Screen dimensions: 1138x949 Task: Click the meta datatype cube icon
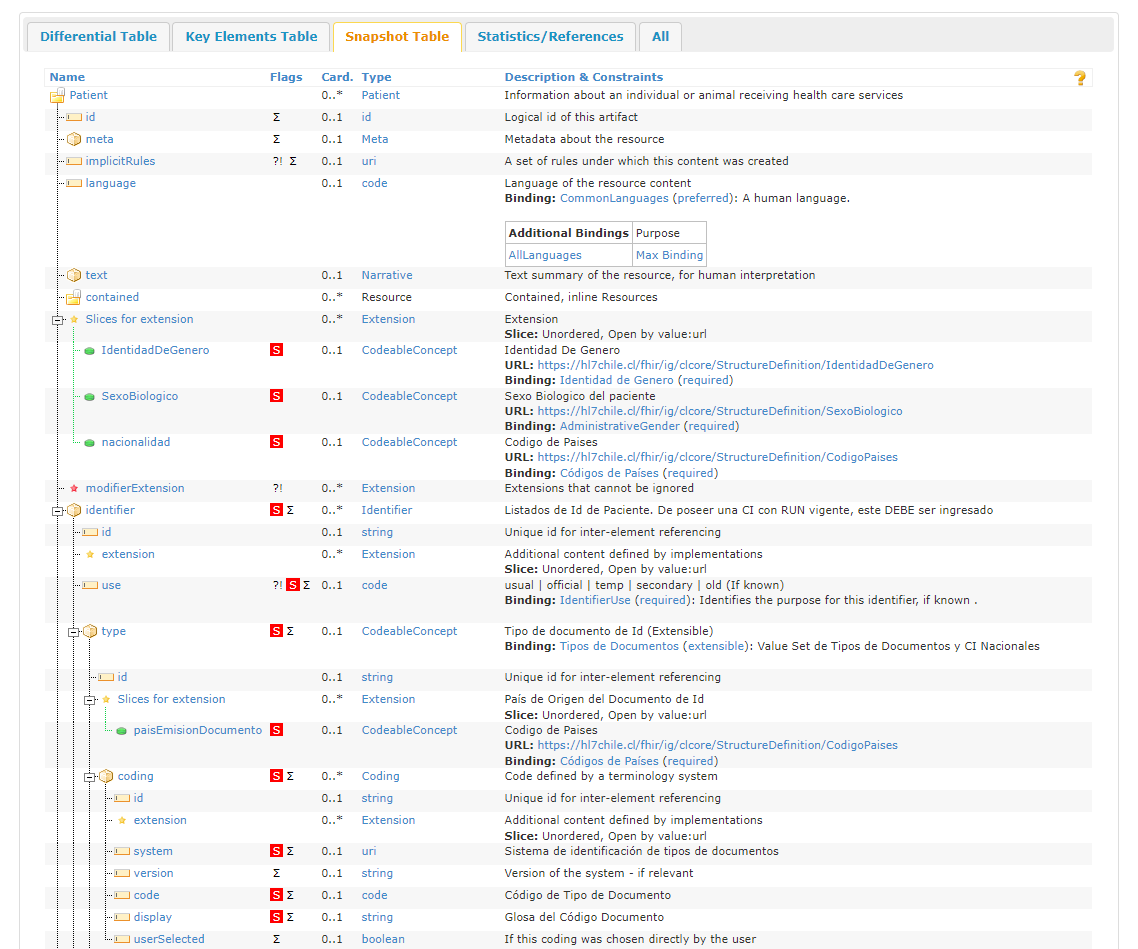74,140
